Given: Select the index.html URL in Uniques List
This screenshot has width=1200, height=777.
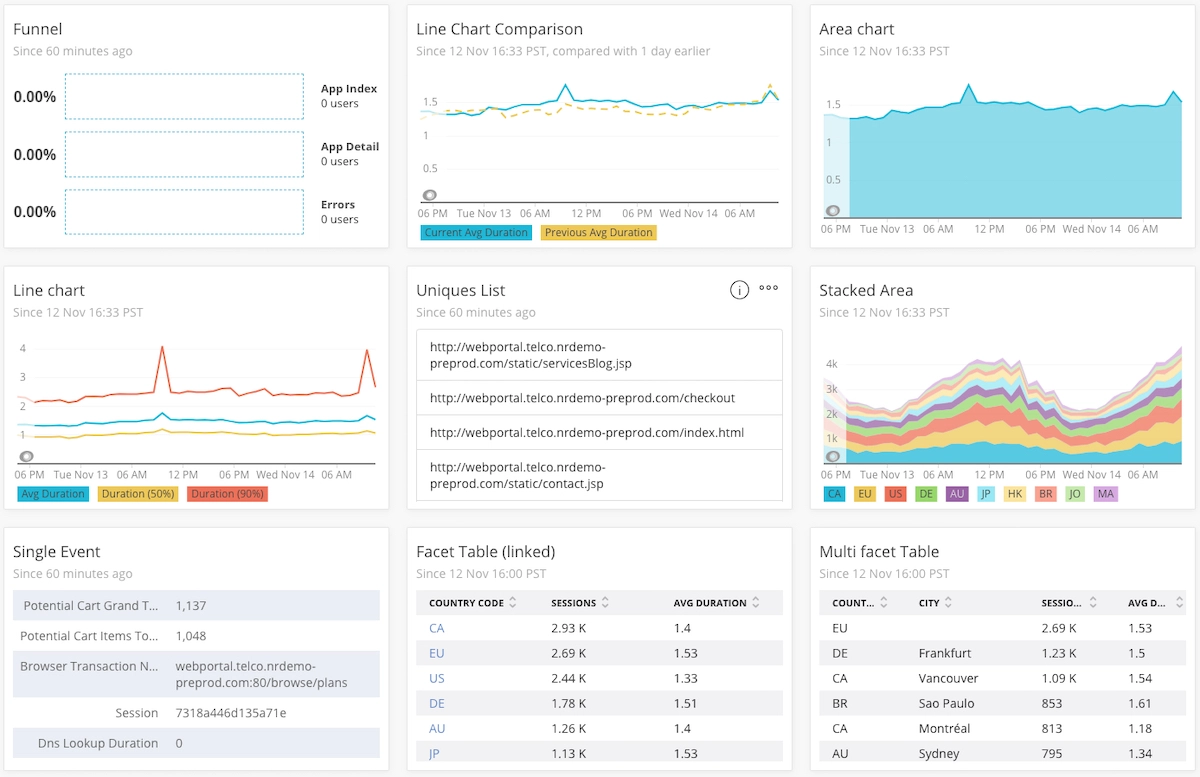Looking at the screenshot, I should tap(599, 433).
